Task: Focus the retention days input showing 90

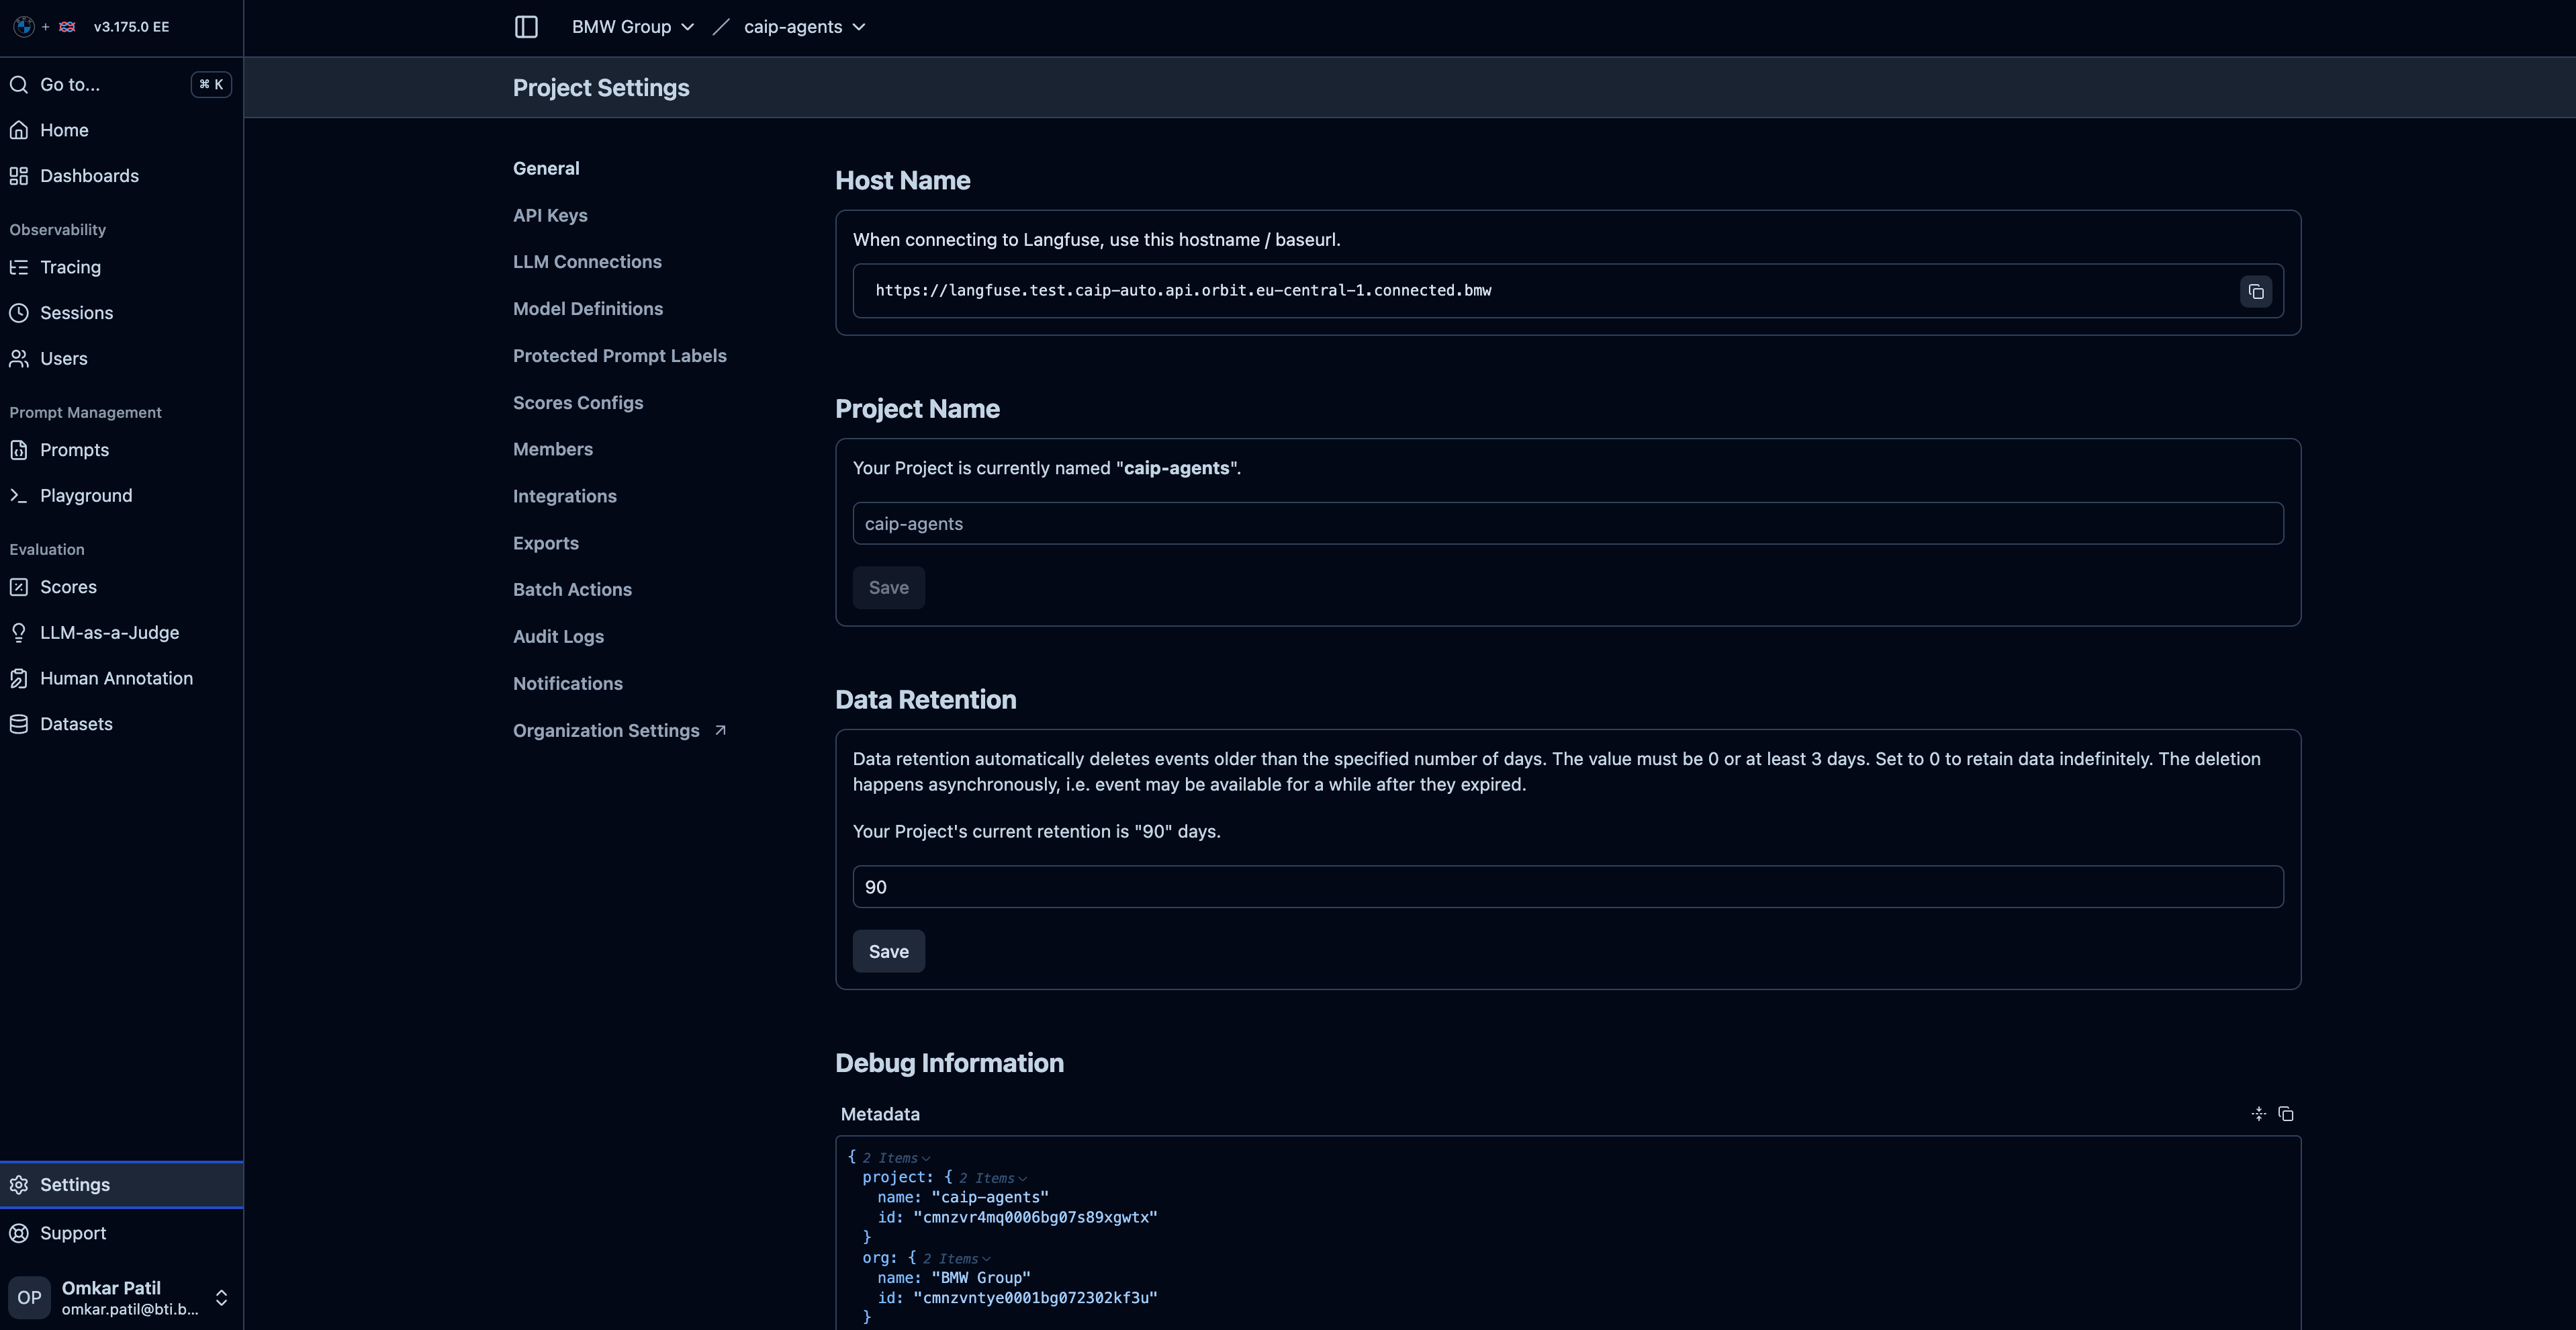Action: [x=1568, y=887]
